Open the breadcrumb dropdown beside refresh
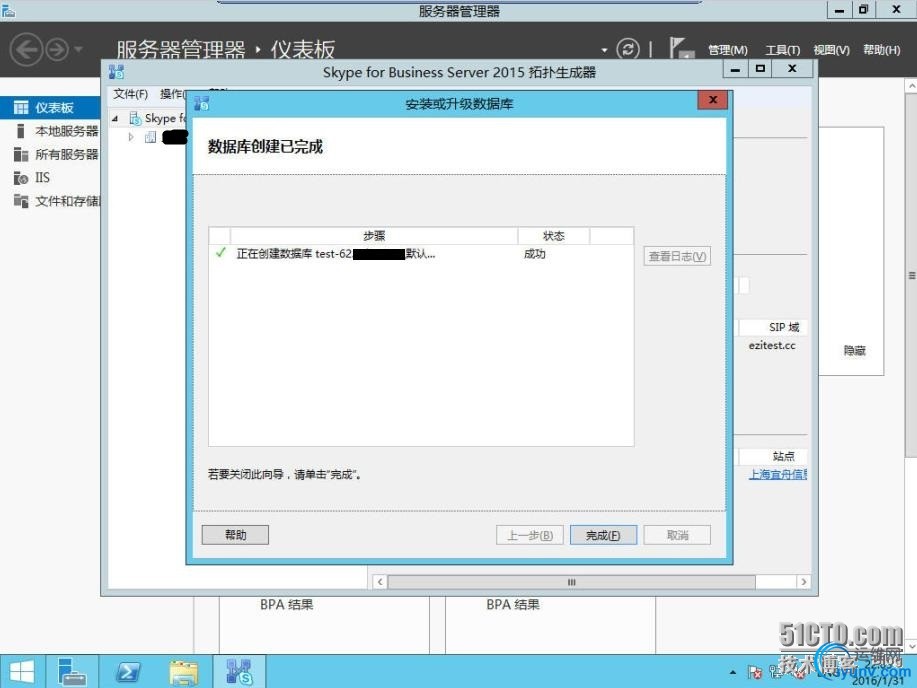 coord(605,50)
